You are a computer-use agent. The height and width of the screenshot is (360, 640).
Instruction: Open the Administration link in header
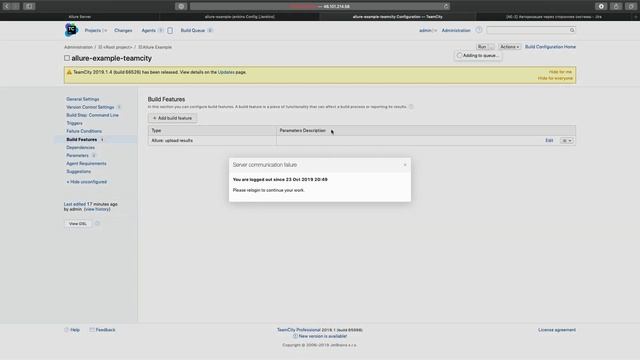pyautogui.click(x=456, y=31)
